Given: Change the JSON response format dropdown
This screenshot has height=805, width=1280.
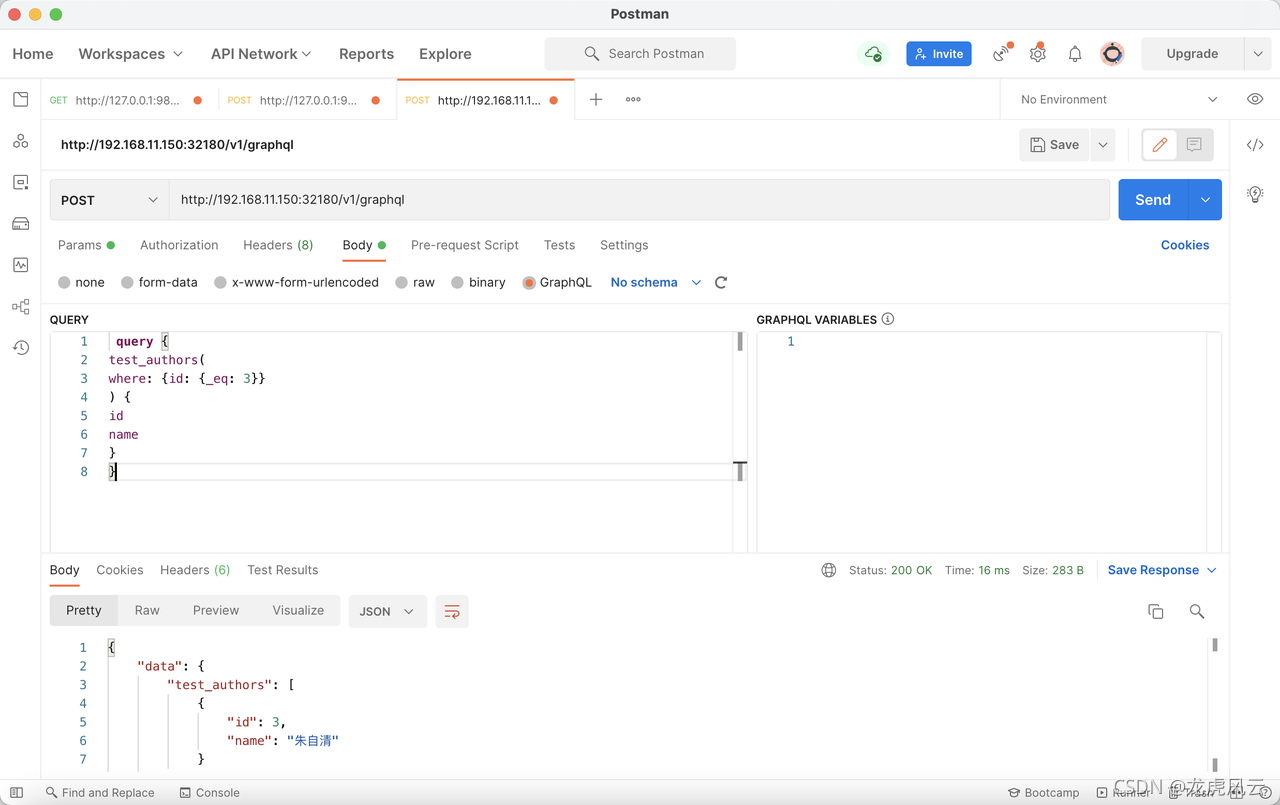Looking at the screenshot, I should tap(387, 611).
